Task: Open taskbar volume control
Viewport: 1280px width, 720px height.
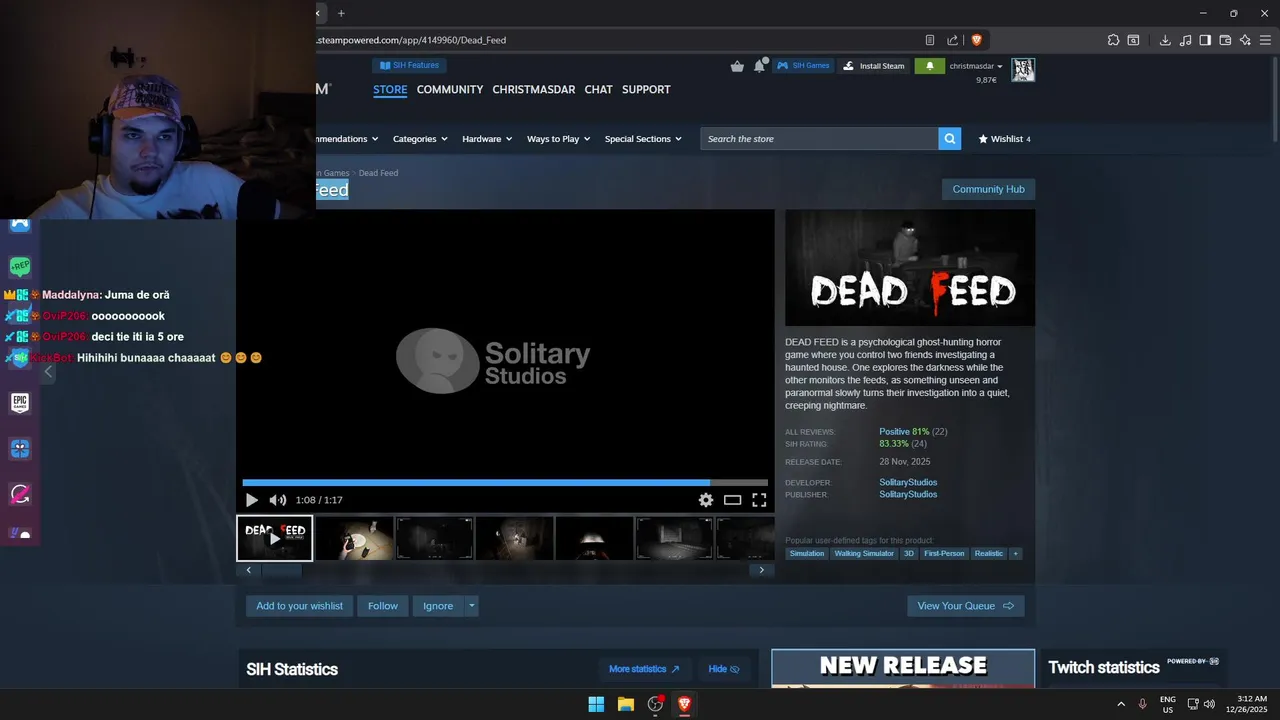Action: pyautogui.click(x=1210, y=704)
